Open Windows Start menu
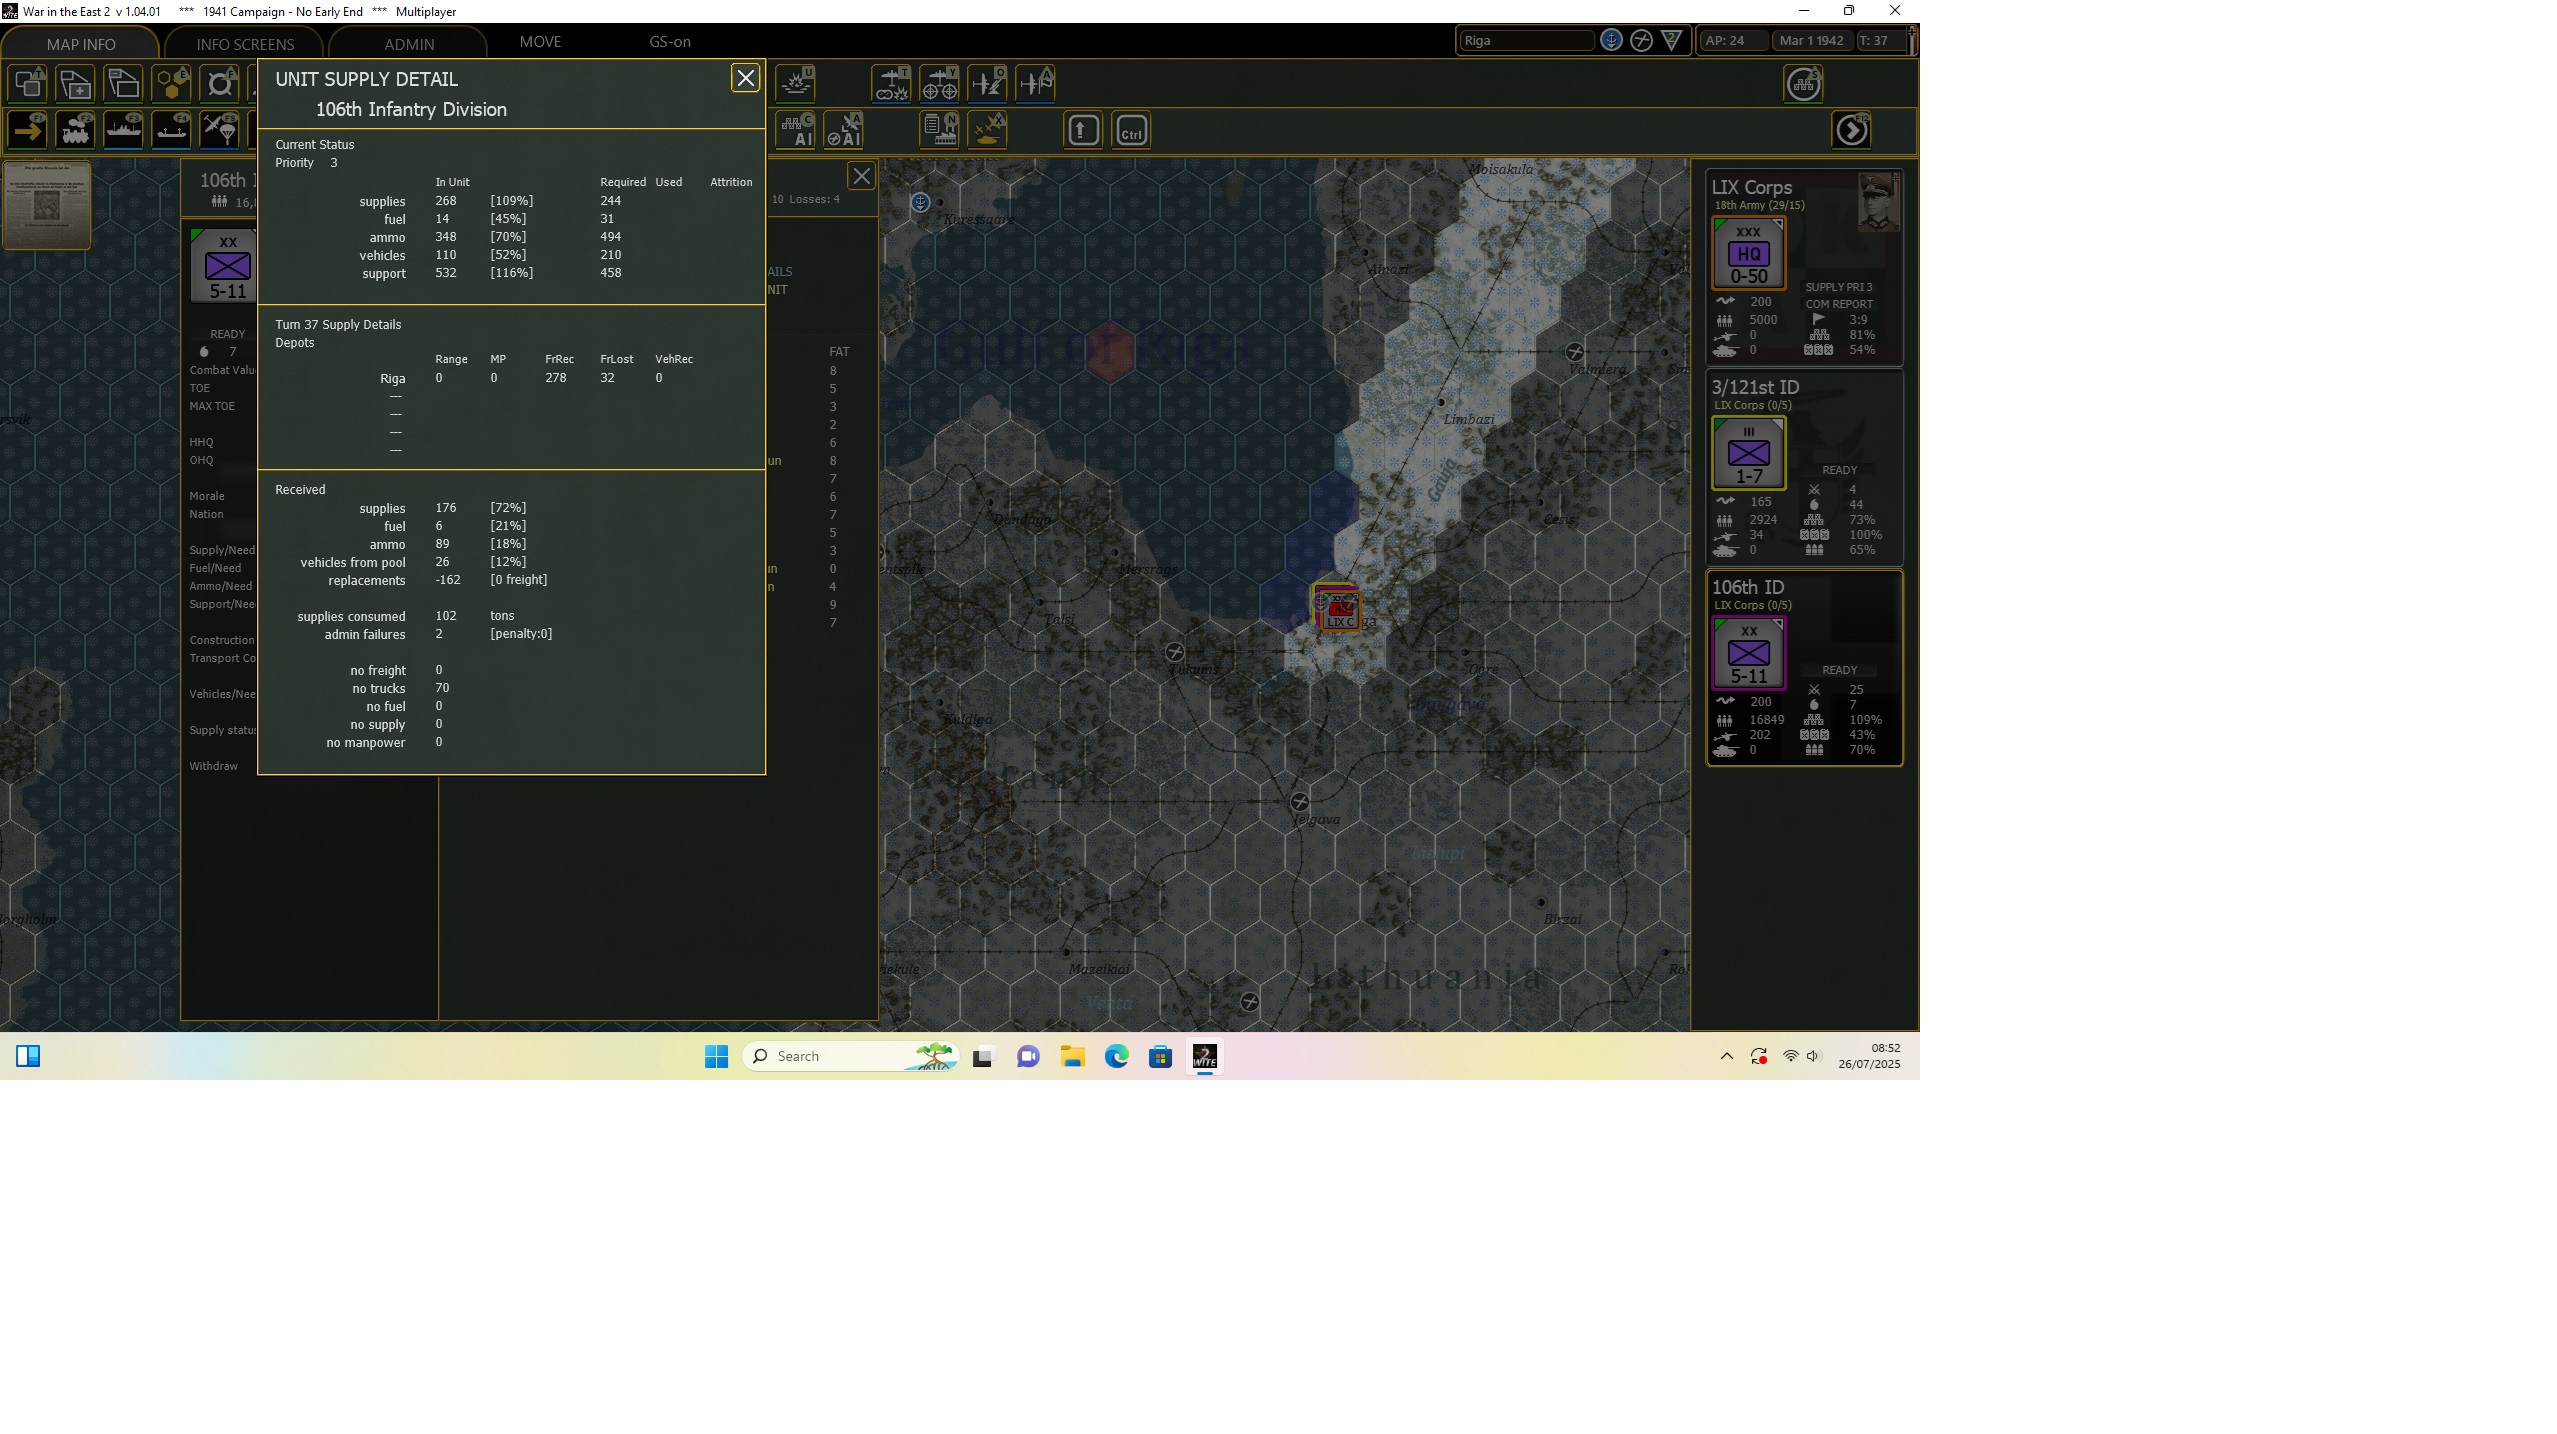Image resolution: width=2557 pixels, height=1434 pixels. 716,1056
